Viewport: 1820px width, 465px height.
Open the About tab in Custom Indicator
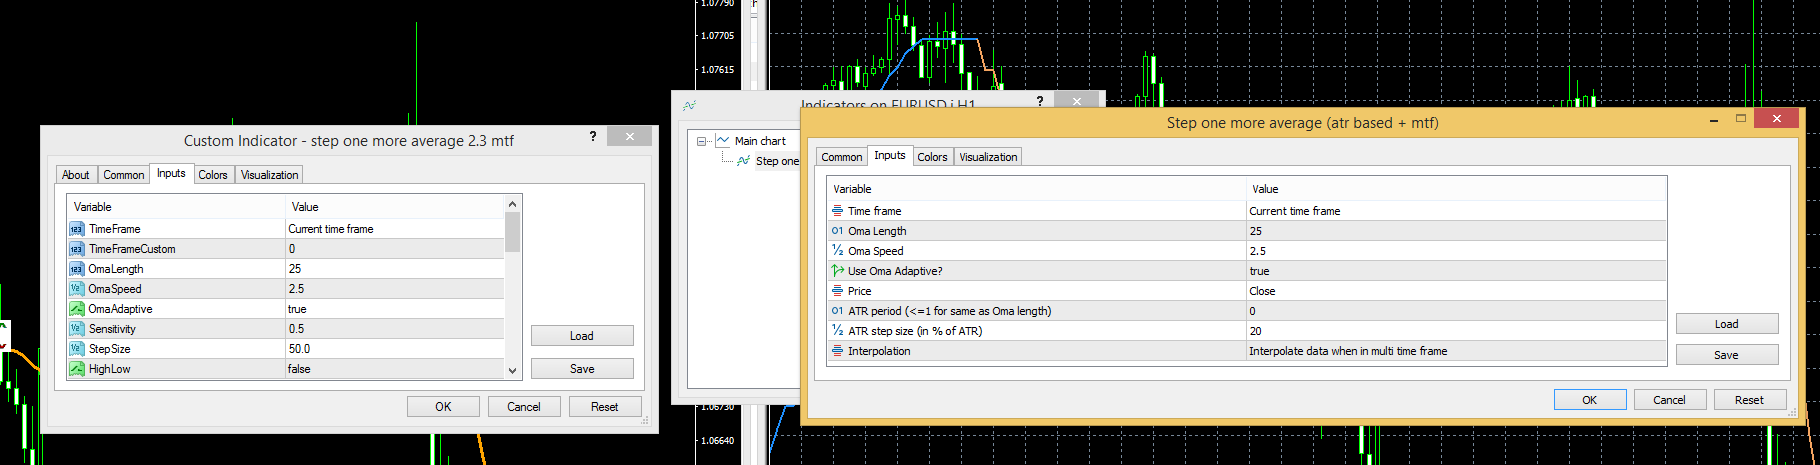(x=76, y=175)
